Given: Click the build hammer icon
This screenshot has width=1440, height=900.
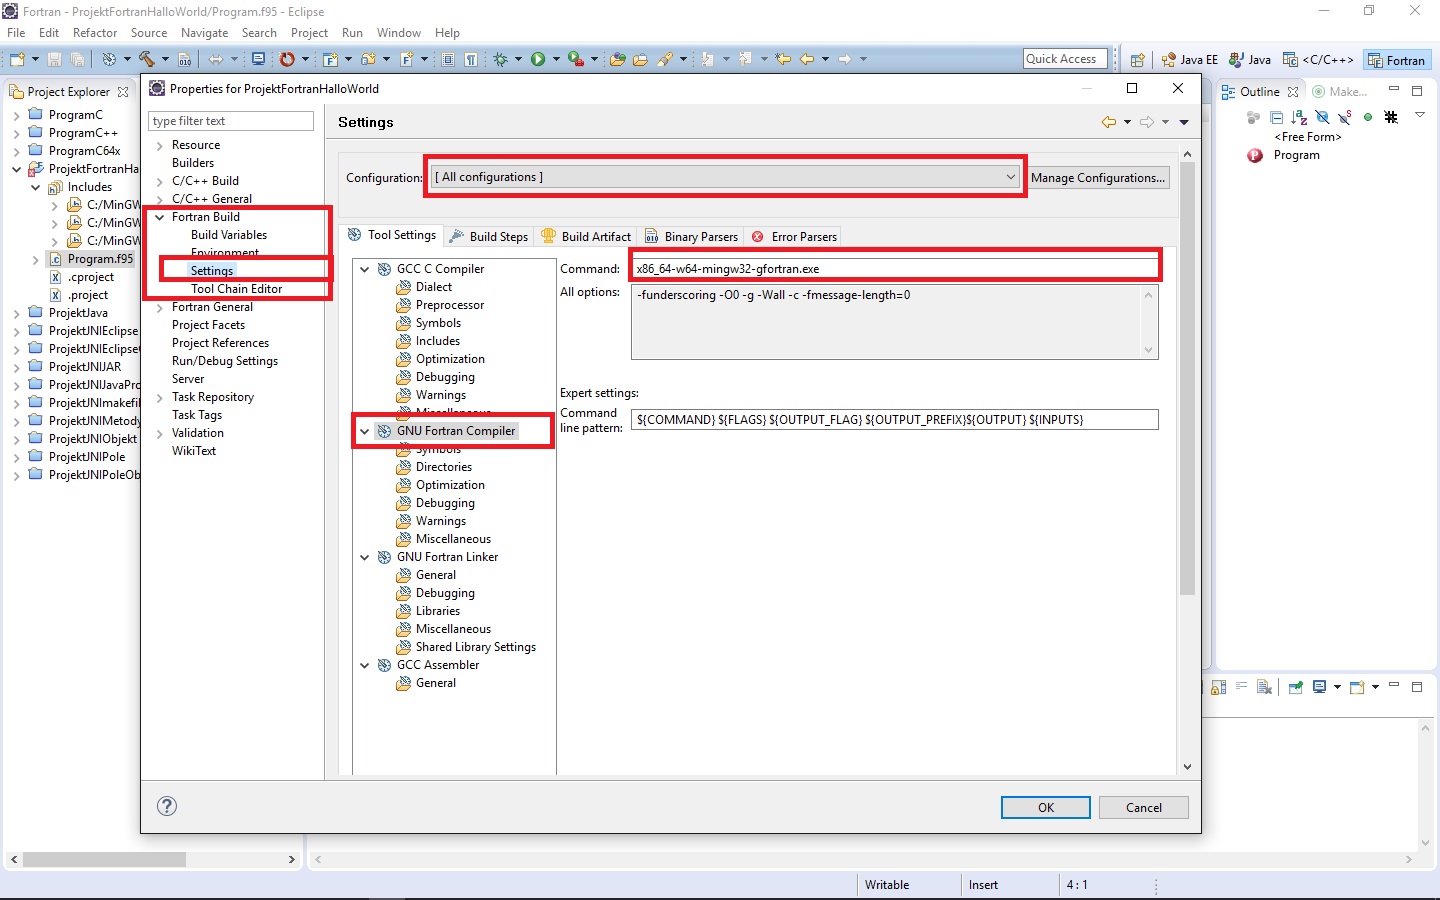Looking at the screenshot, I should coord(146,60).
